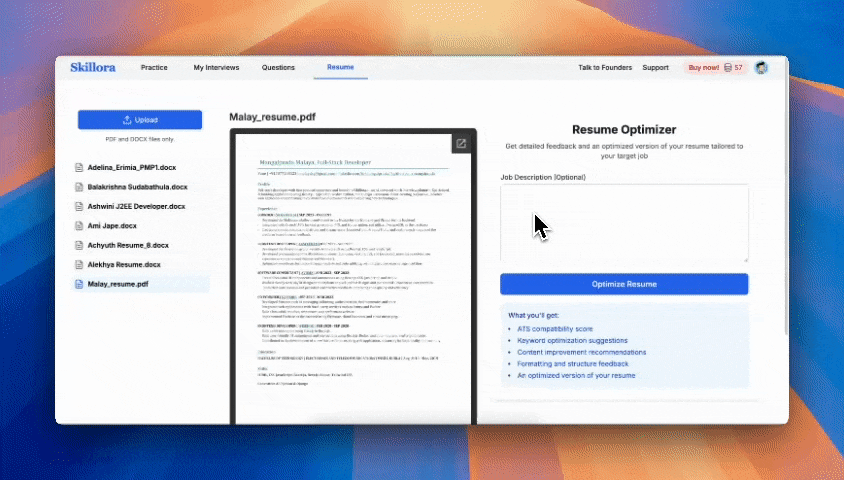Click the upload arrow icon in Upload button
The image size is (844, 480).
pos(127,120)
